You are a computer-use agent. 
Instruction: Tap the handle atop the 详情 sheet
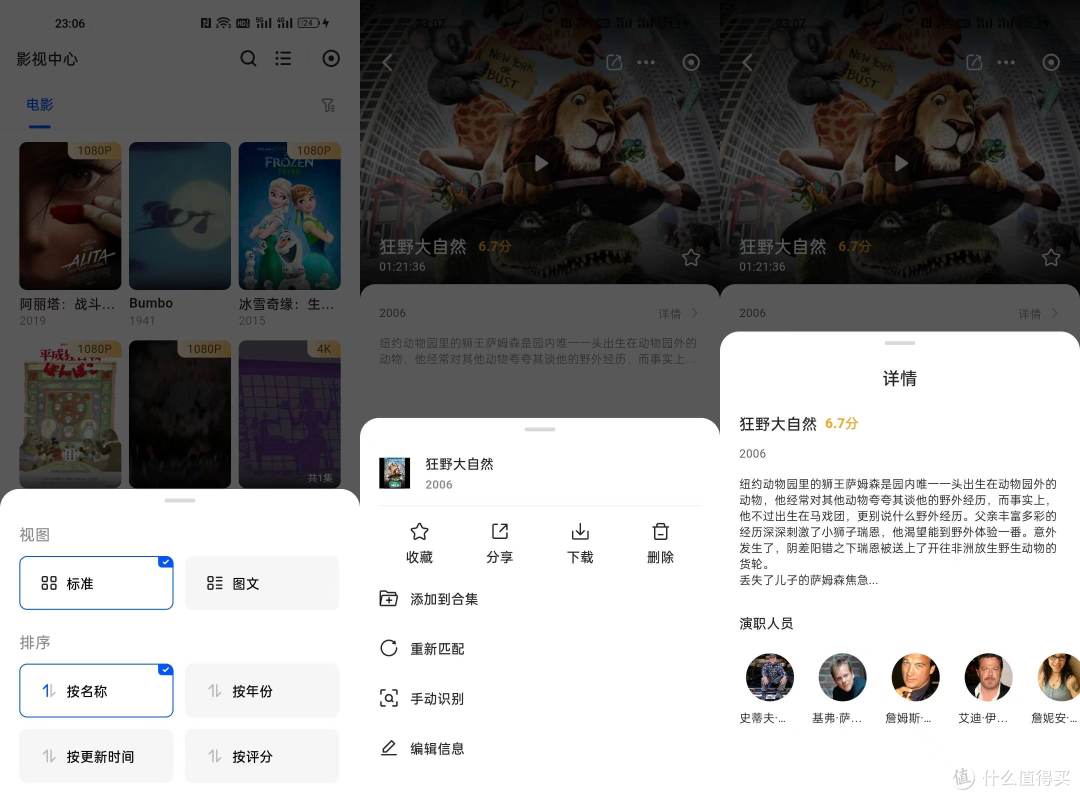coord(900,342)
